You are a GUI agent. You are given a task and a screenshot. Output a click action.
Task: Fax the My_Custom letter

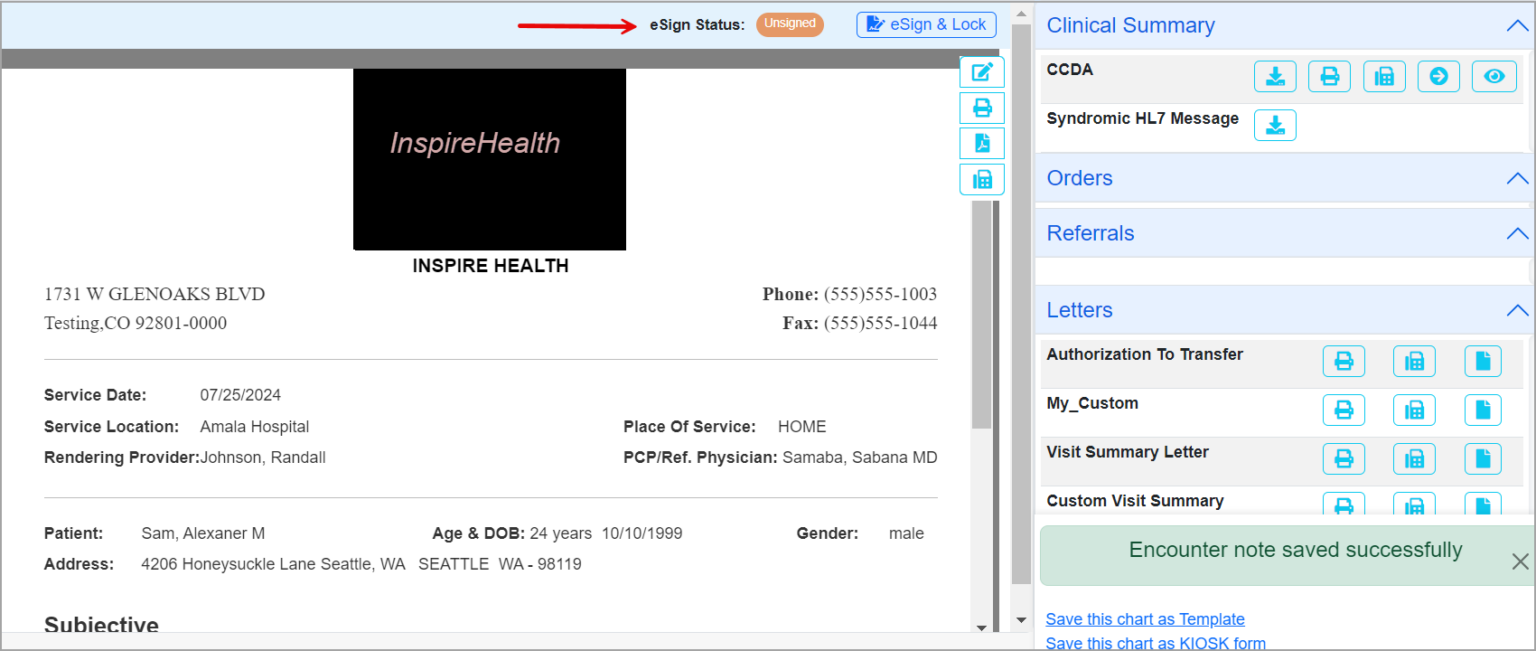tap(1414, 410)
